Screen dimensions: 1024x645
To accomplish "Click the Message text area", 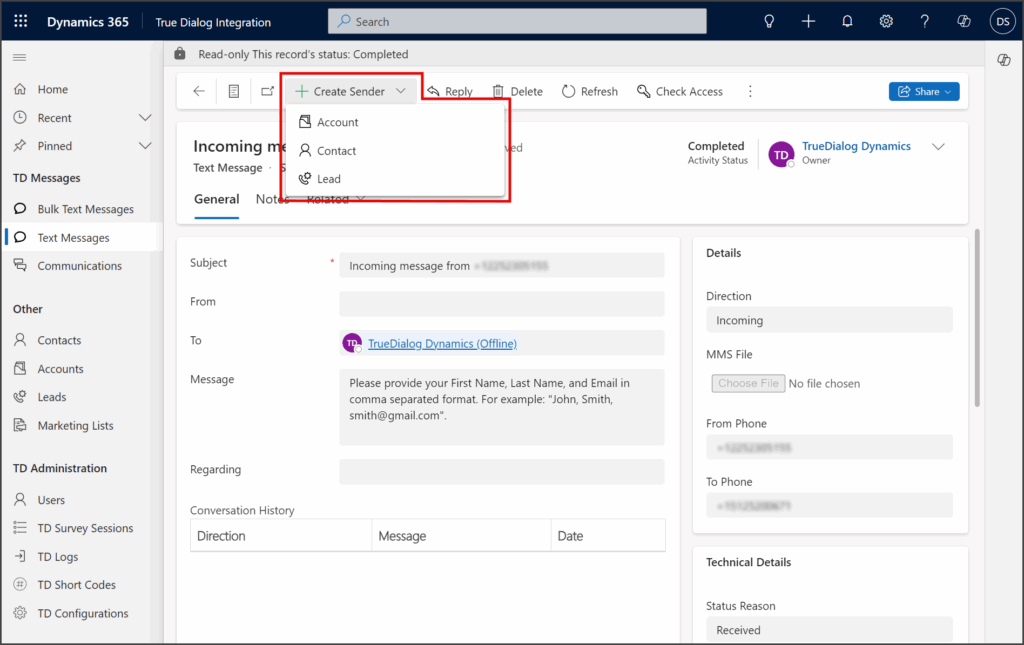I will 502,407.
